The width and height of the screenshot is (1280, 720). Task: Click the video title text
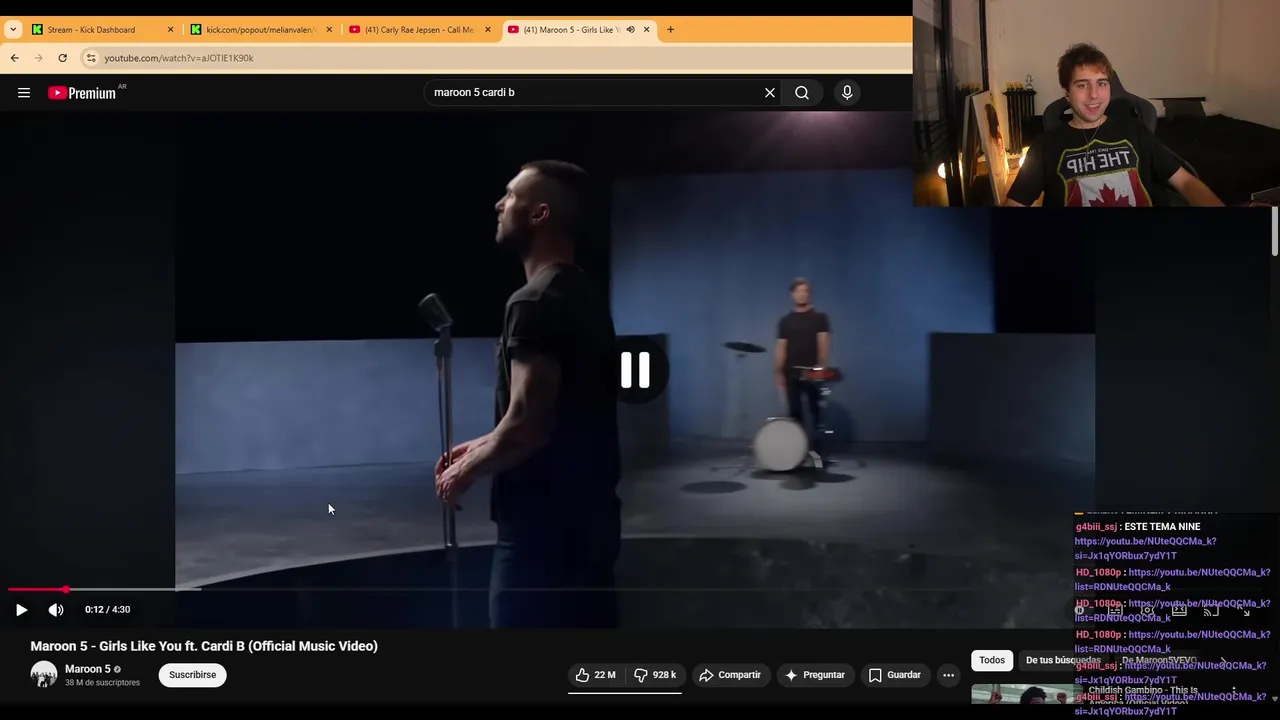point(204,646)
